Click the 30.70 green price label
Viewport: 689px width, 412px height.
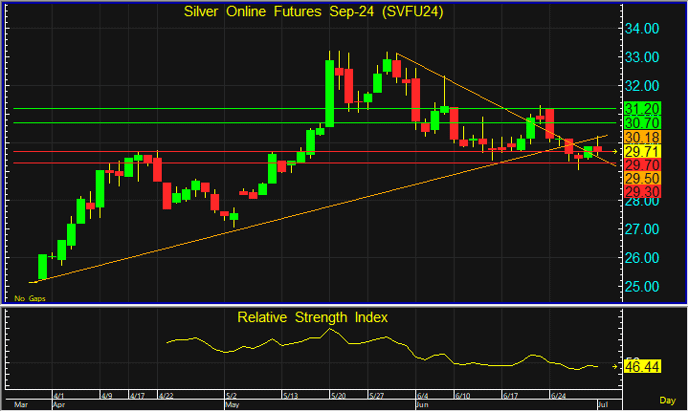pos(641,122)
